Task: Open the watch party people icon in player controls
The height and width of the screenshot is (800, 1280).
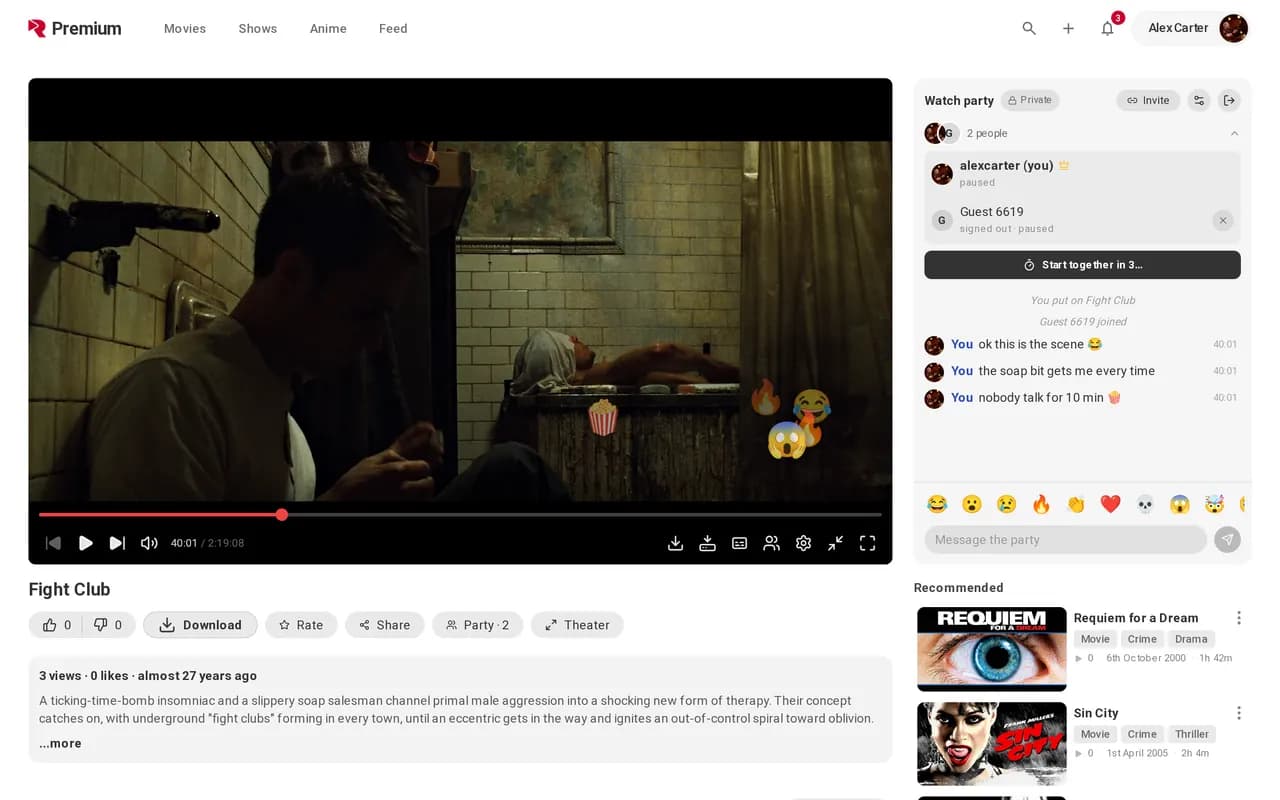Action: click(x=771, y=543)
